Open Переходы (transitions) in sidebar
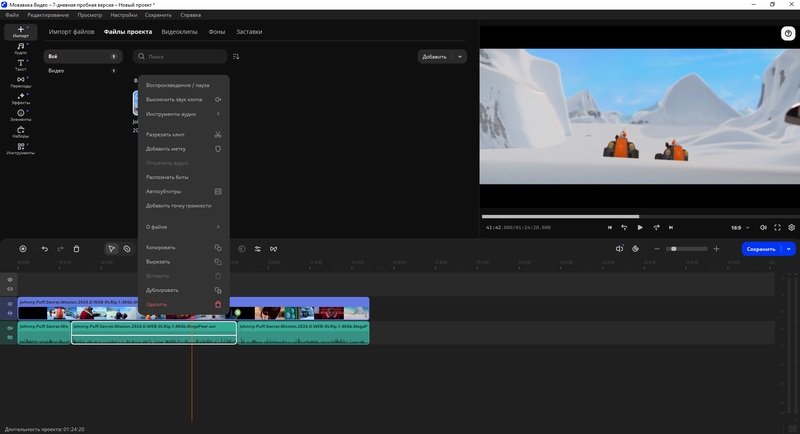The width and height of the screenshot is (800, 434). click(21, 82)
